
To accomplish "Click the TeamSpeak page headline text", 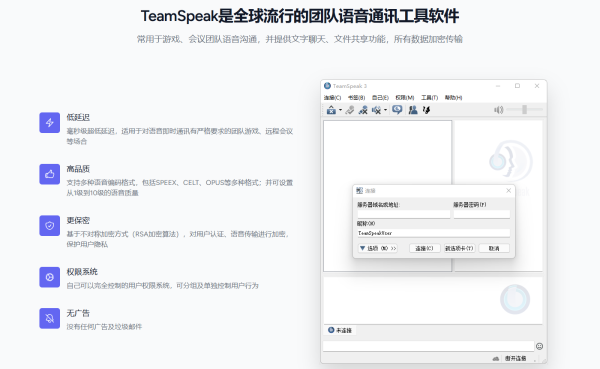I will pyautogui.click(x=300, y=16).
